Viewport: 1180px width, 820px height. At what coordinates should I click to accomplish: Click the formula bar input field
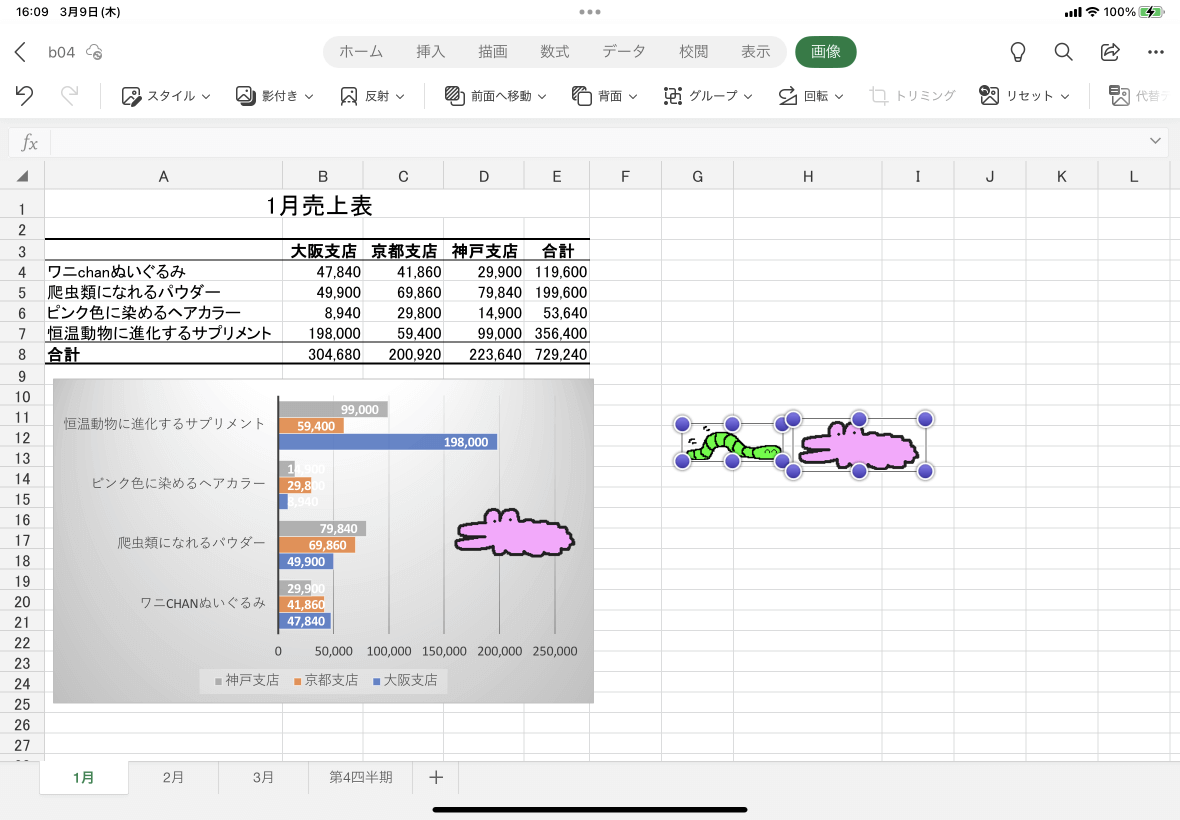tap(598, 142)
